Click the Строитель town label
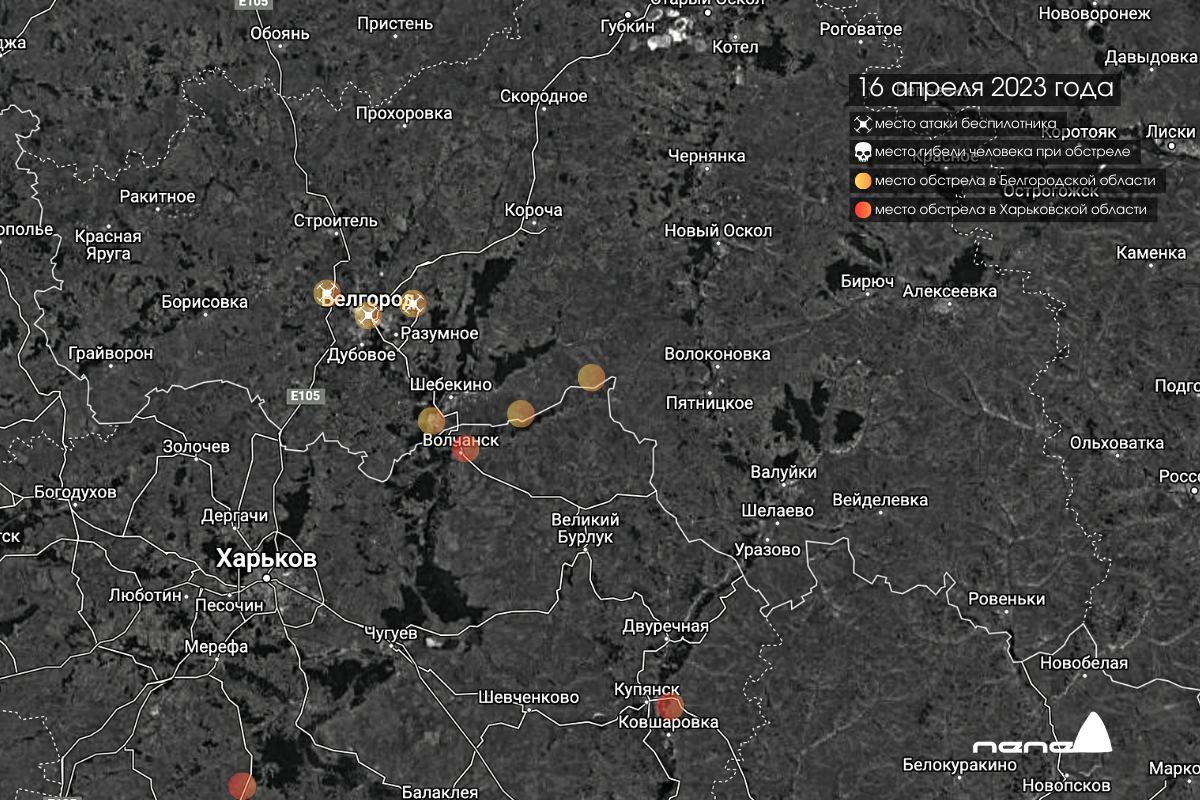The width and height of the screenshot is (1200, 800). click(336, 220)
